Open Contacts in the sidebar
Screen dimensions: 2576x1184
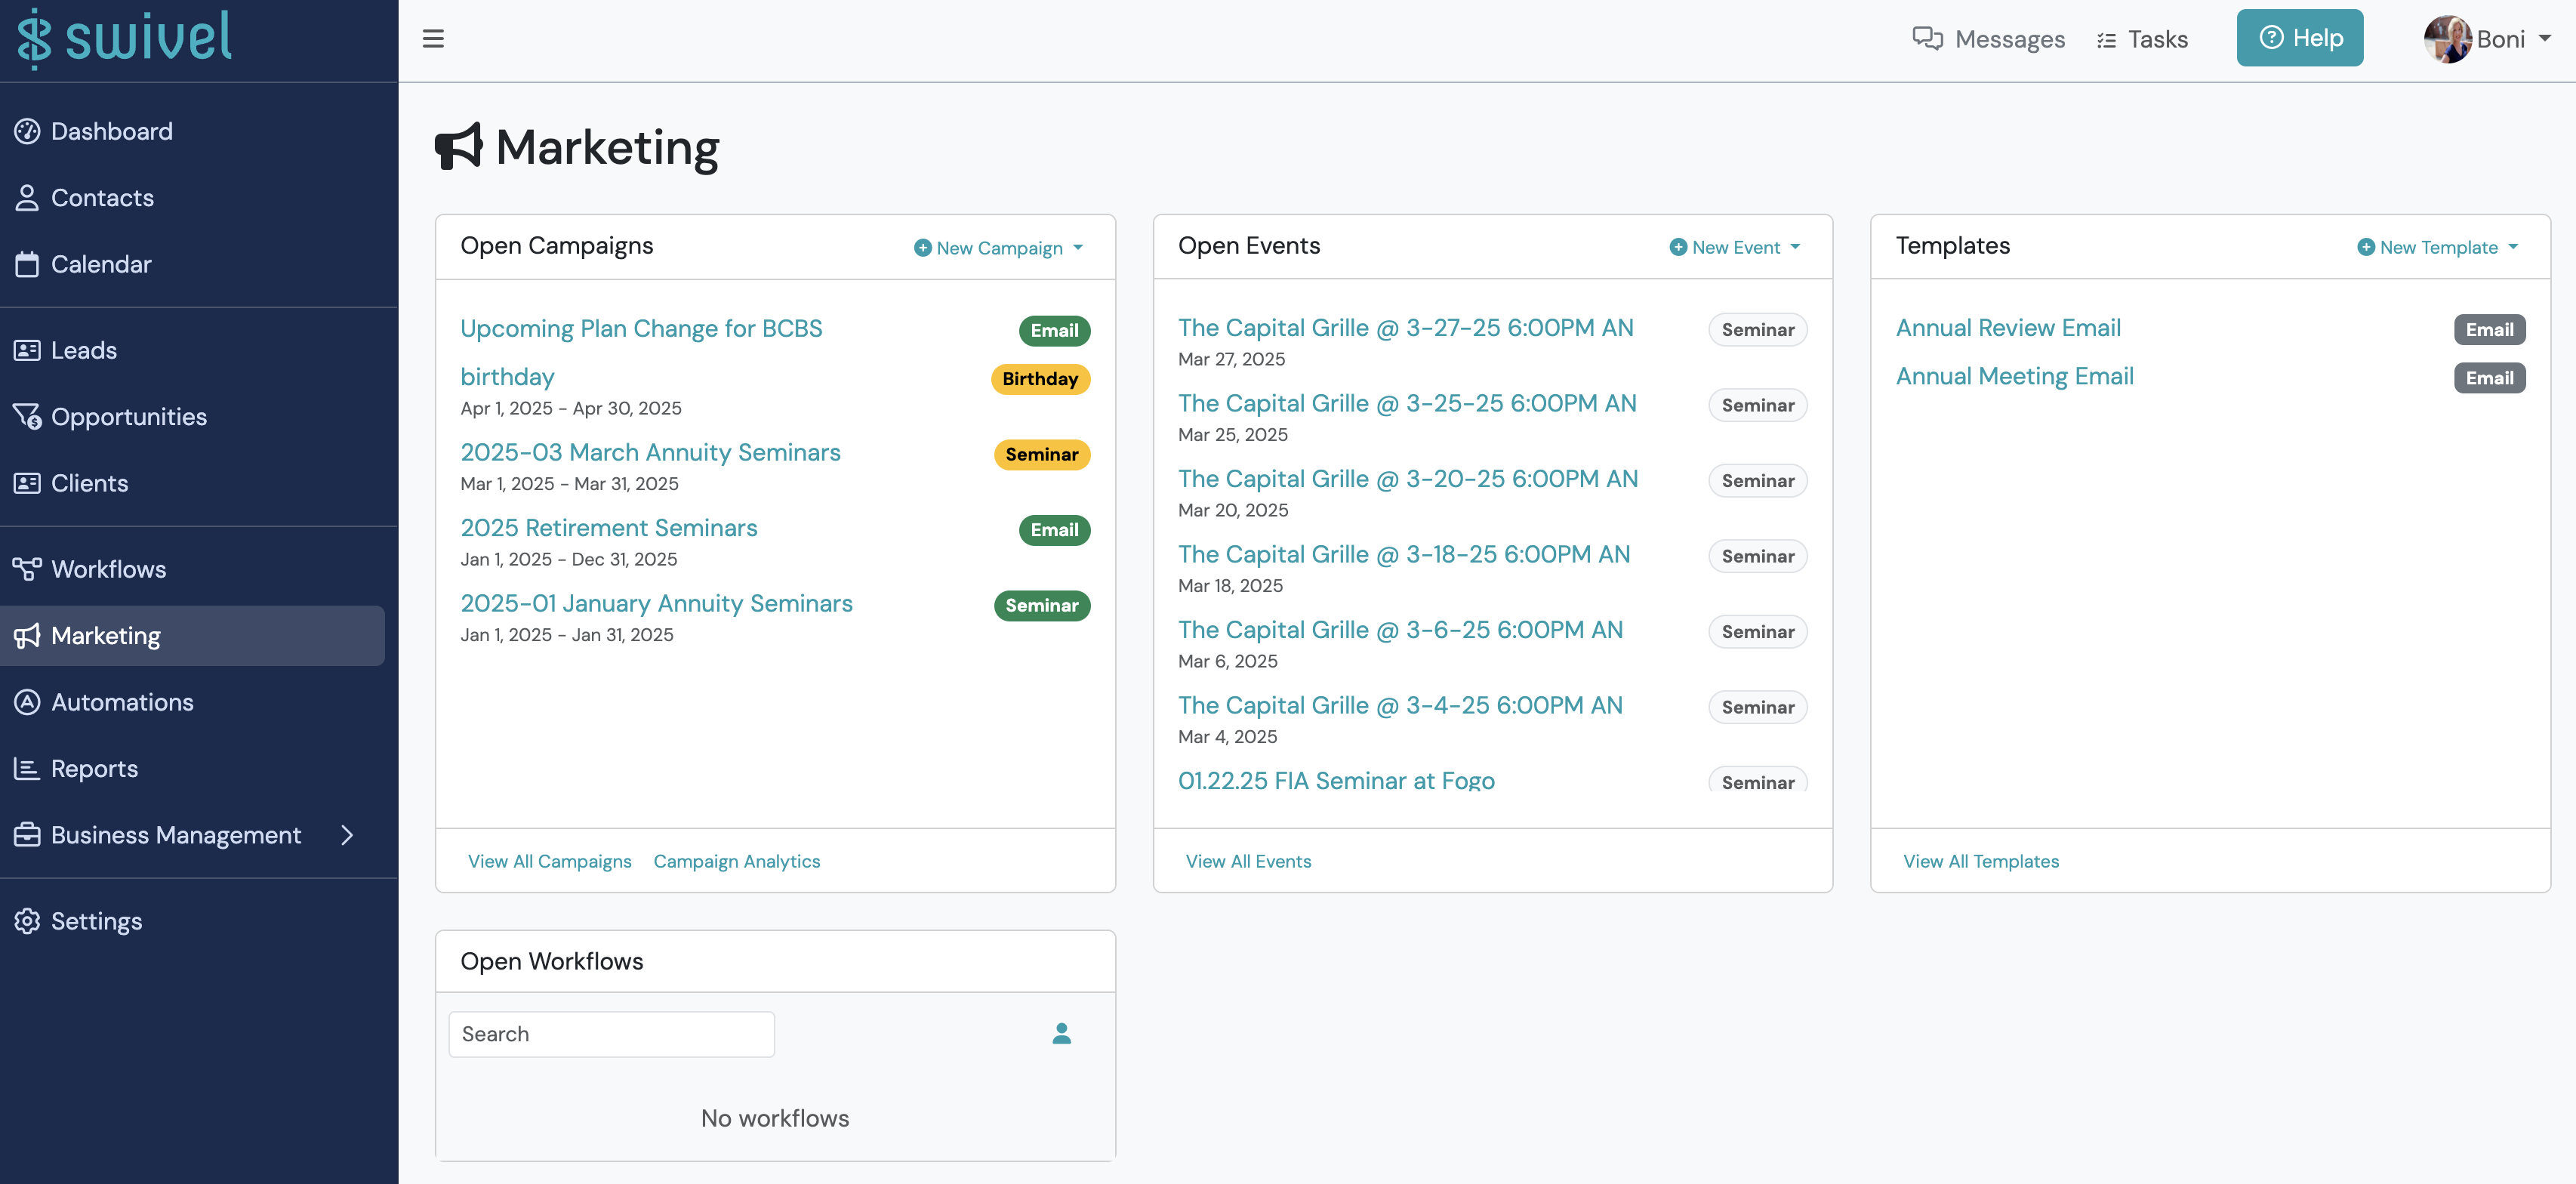point(84,198)
